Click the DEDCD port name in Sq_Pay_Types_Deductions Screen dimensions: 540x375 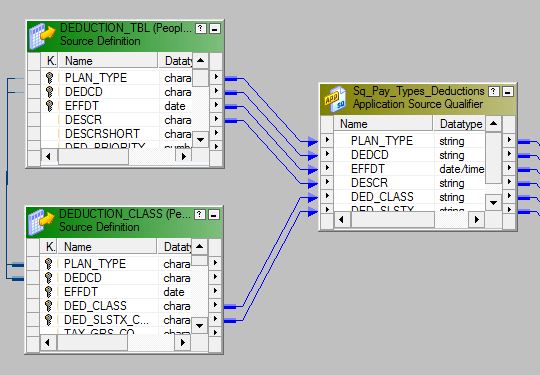370,155
